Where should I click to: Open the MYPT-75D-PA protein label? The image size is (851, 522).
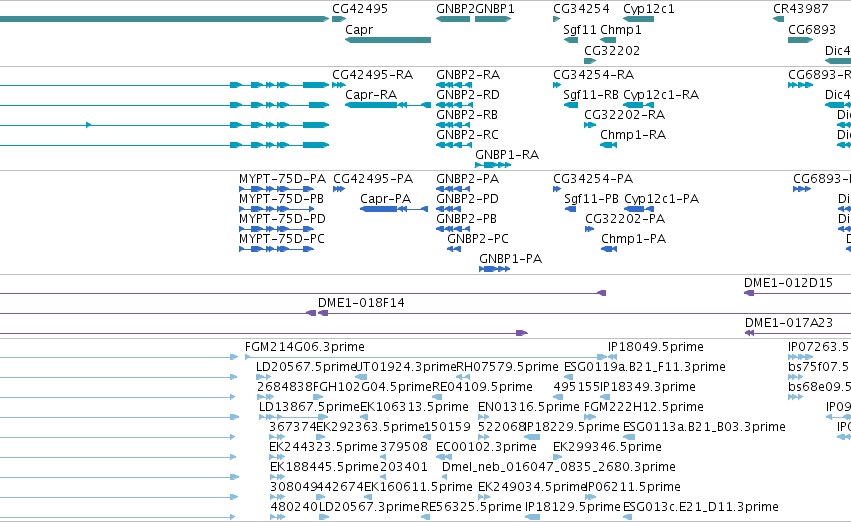282,179
